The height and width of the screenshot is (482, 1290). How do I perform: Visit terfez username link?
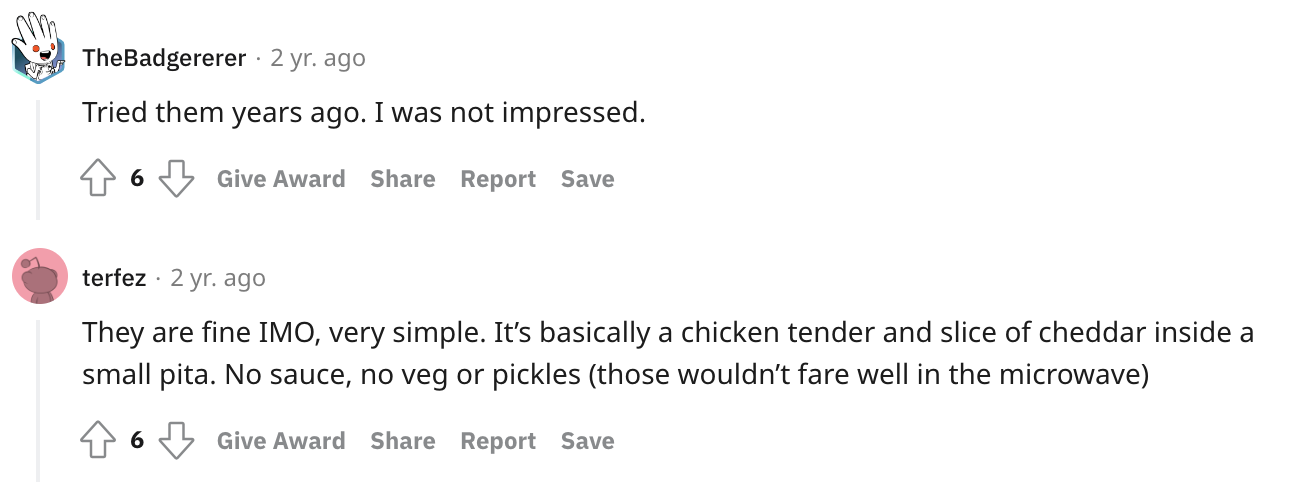coord(114,277)
